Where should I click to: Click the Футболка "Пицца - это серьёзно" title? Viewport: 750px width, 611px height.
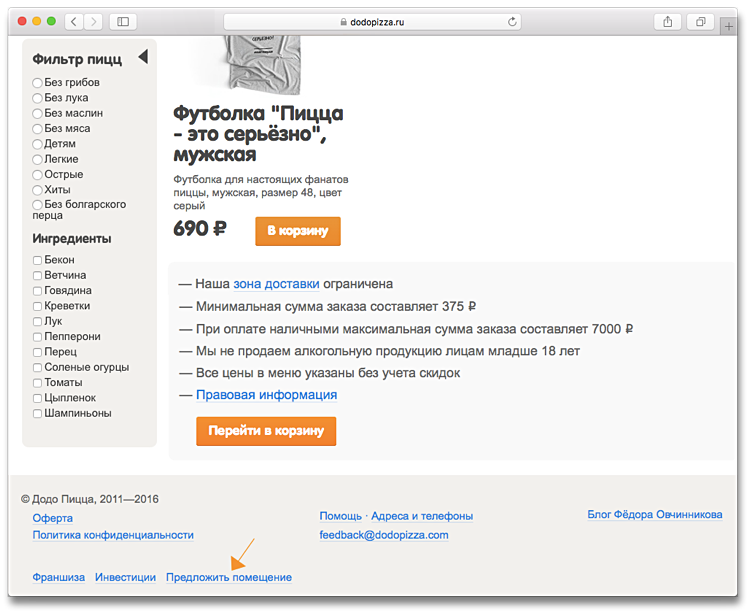[x=258, y=134]
